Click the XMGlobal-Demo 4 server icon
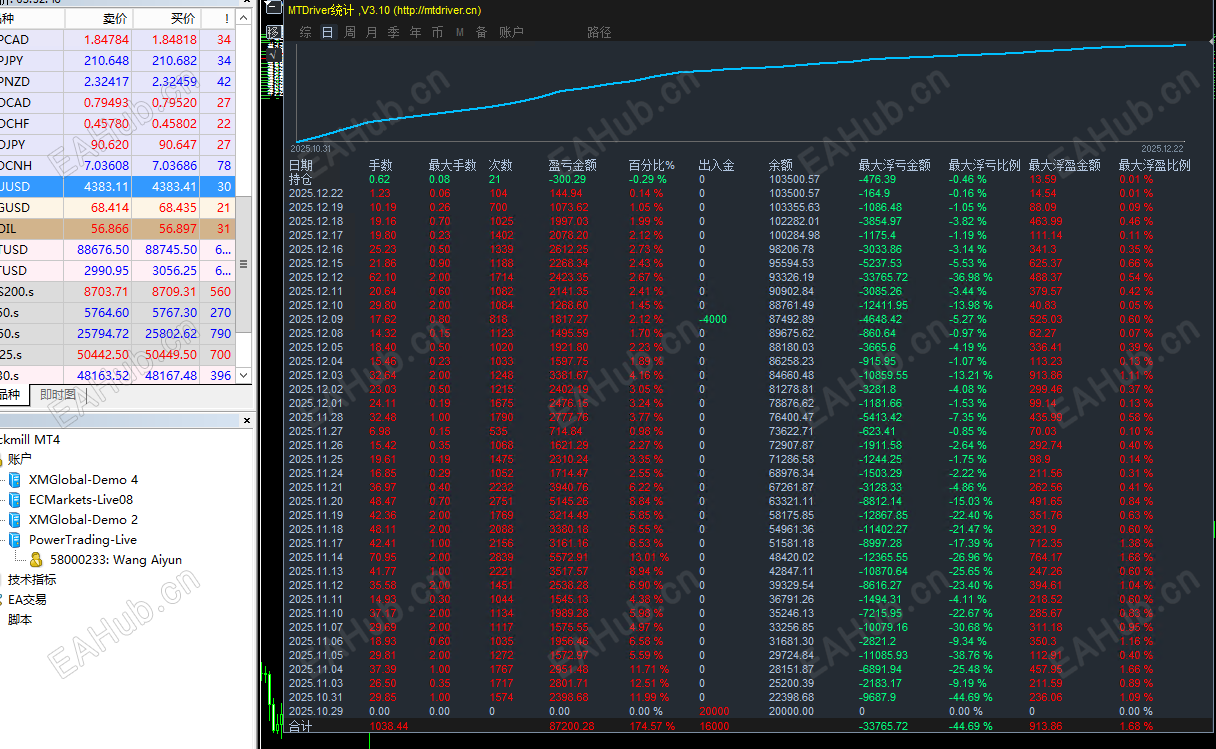 point(15,480)
